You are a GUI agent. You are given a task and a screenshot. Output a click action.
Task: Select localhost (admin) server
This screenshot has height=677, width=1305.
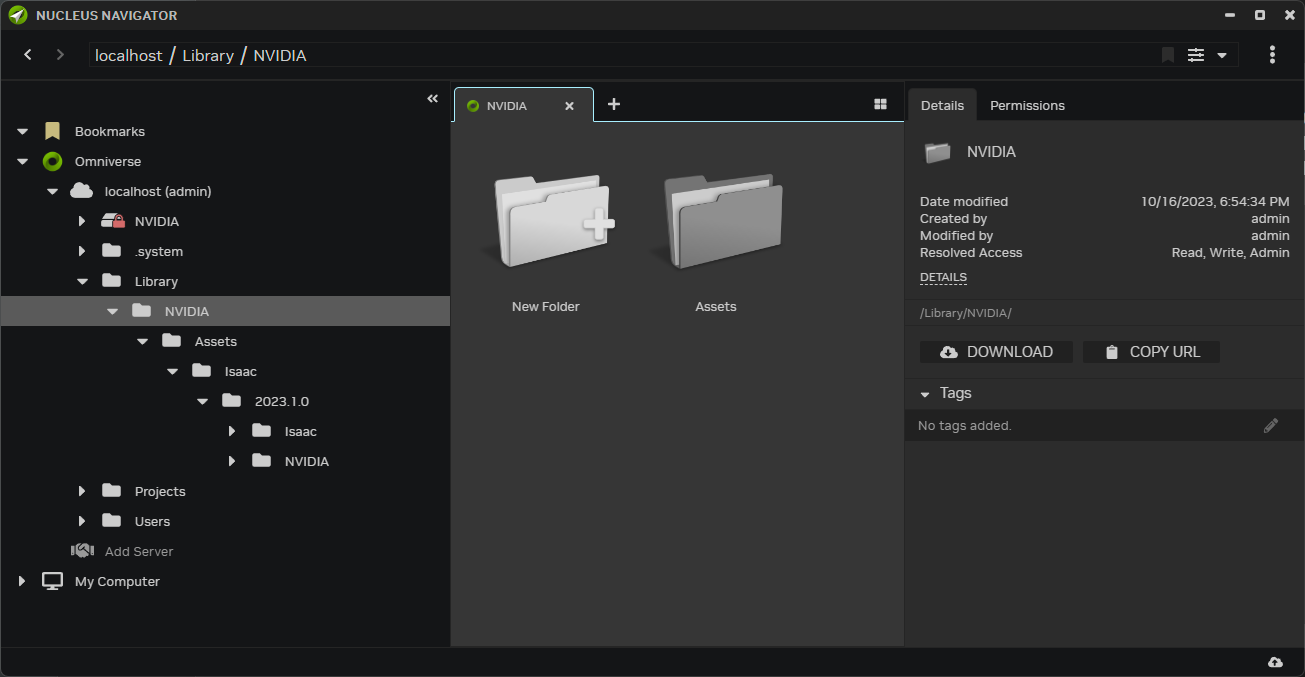tap(158, 191)
